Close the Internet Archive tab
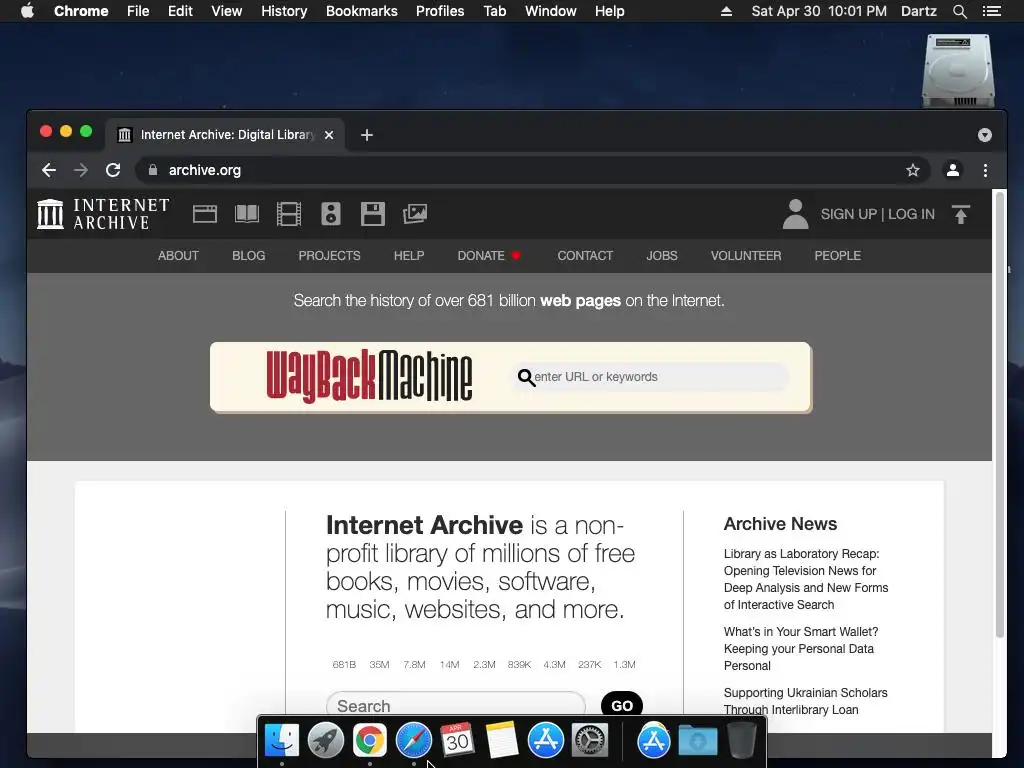Screen dimensions: 1024x768 pyautogui.click(x=329, y=135)
